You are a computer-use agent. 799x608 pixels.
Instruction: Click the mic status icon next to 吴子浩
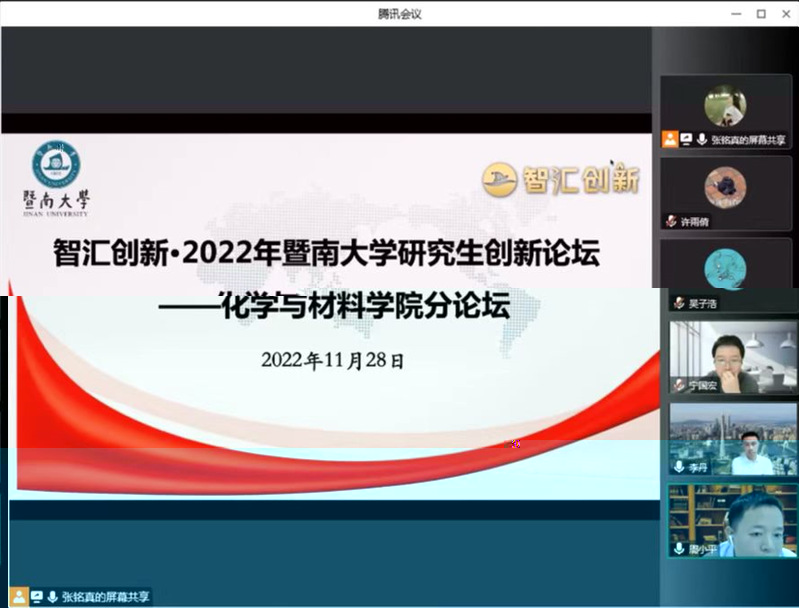coord(679,302)
